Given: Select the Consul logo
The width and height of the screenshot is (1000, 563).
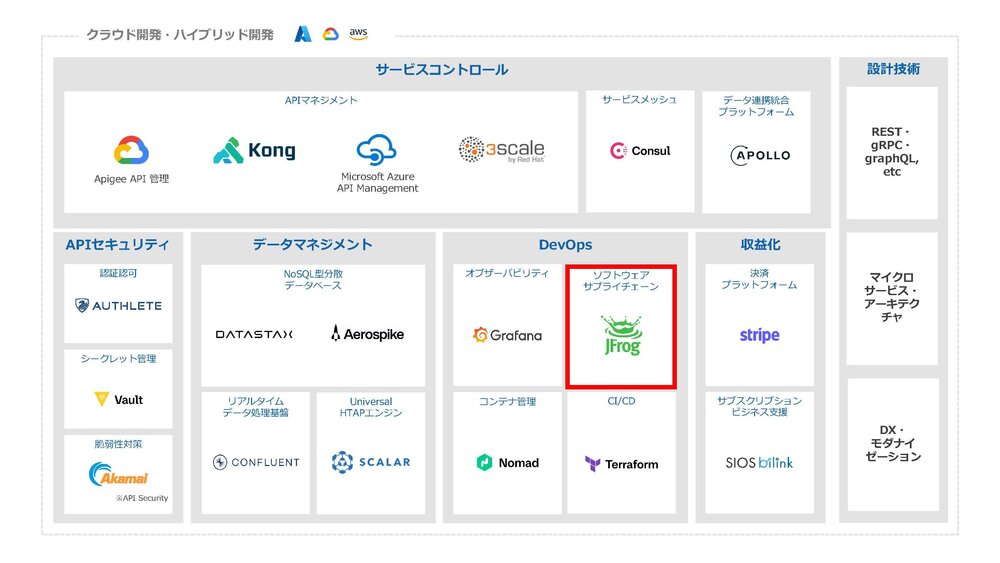Looking at the screenshot, I should [x=640, y=150].
